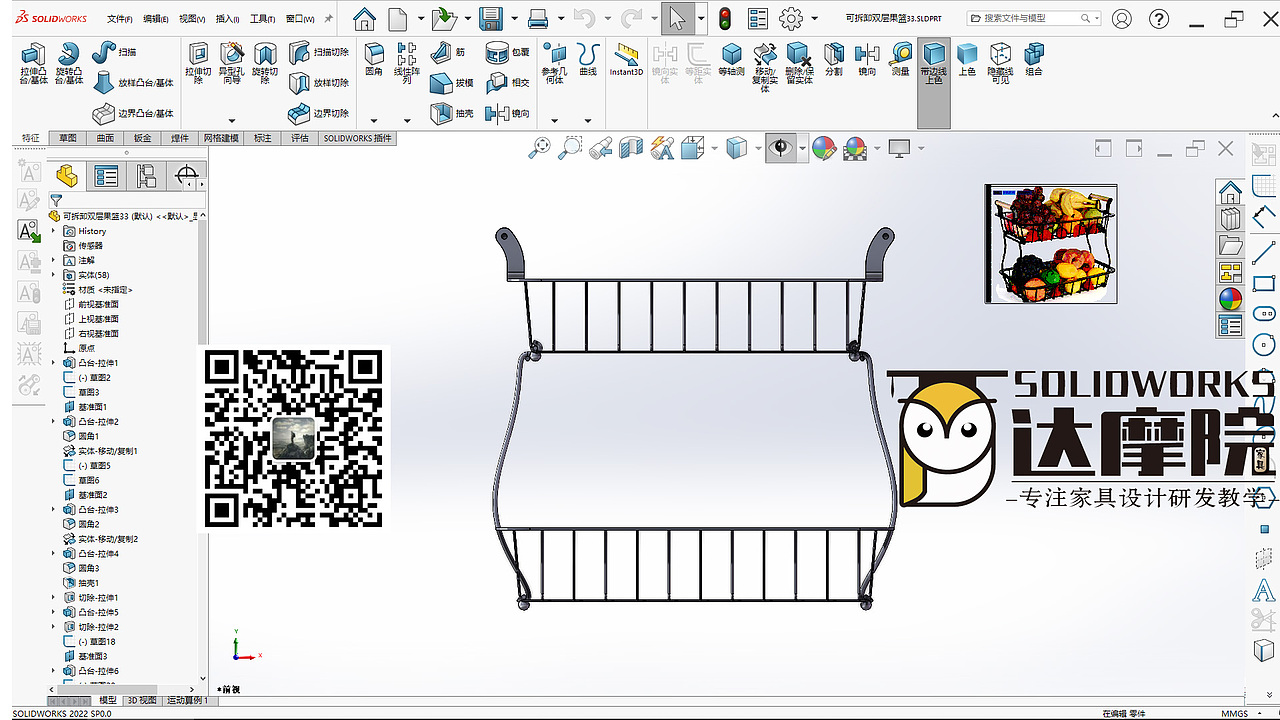Open the user account login button
Image resolution: width=1280 pixels, height=720 pixels.
click(1121, 18)
